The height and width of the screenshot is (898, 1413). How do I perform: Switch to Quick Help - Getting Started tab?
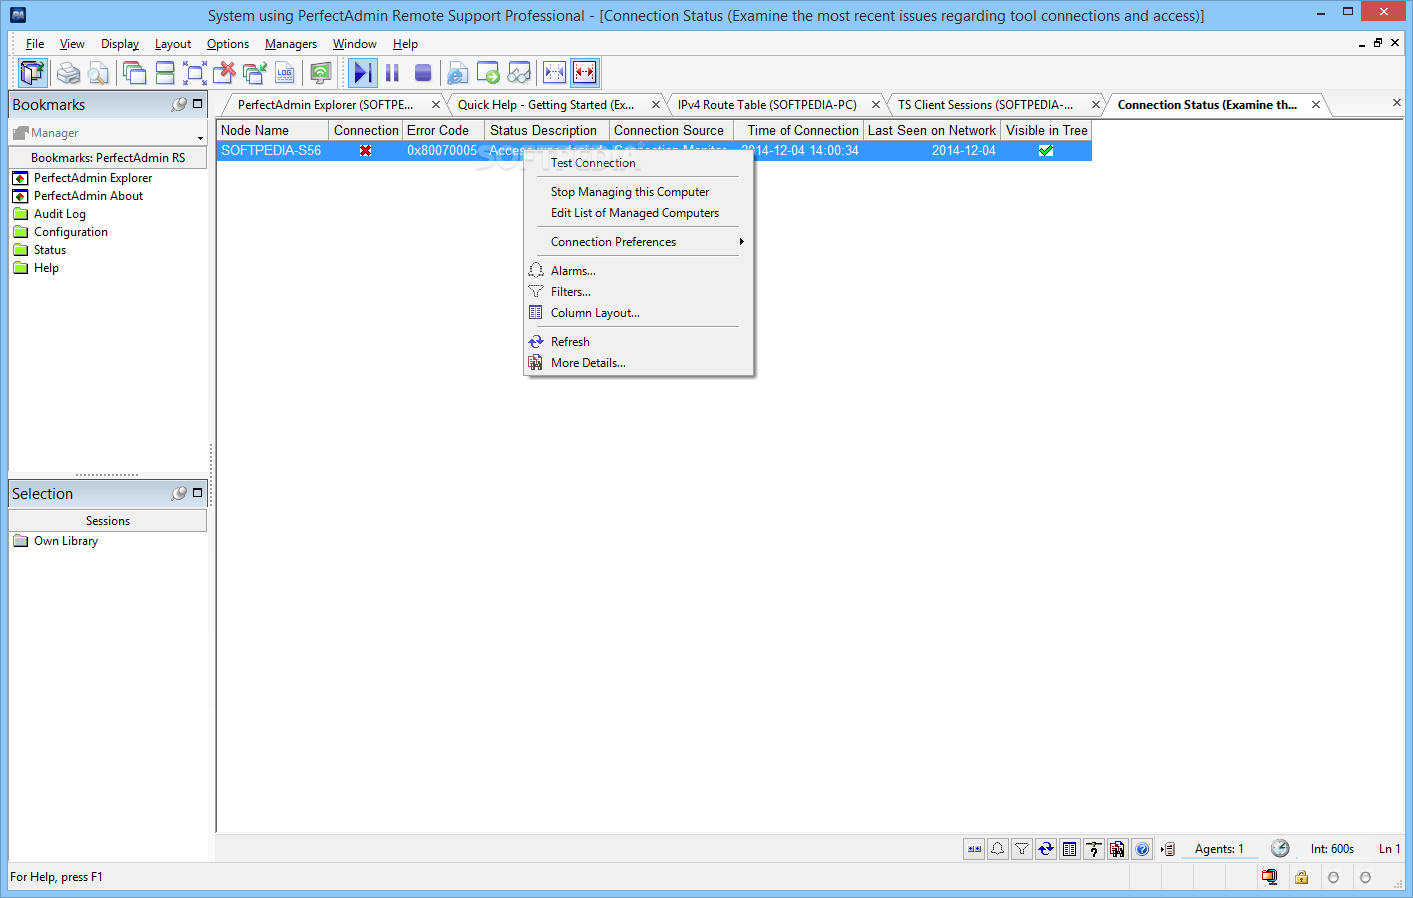pos(546,105)
